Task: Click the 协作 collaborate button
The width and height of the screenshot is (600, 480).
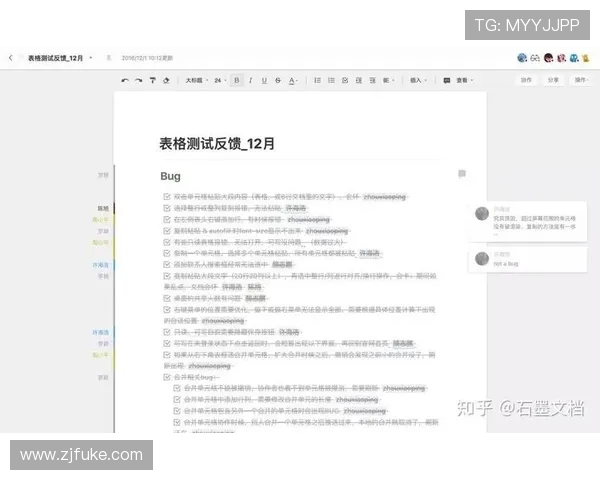Action: (x=526, y=80)
